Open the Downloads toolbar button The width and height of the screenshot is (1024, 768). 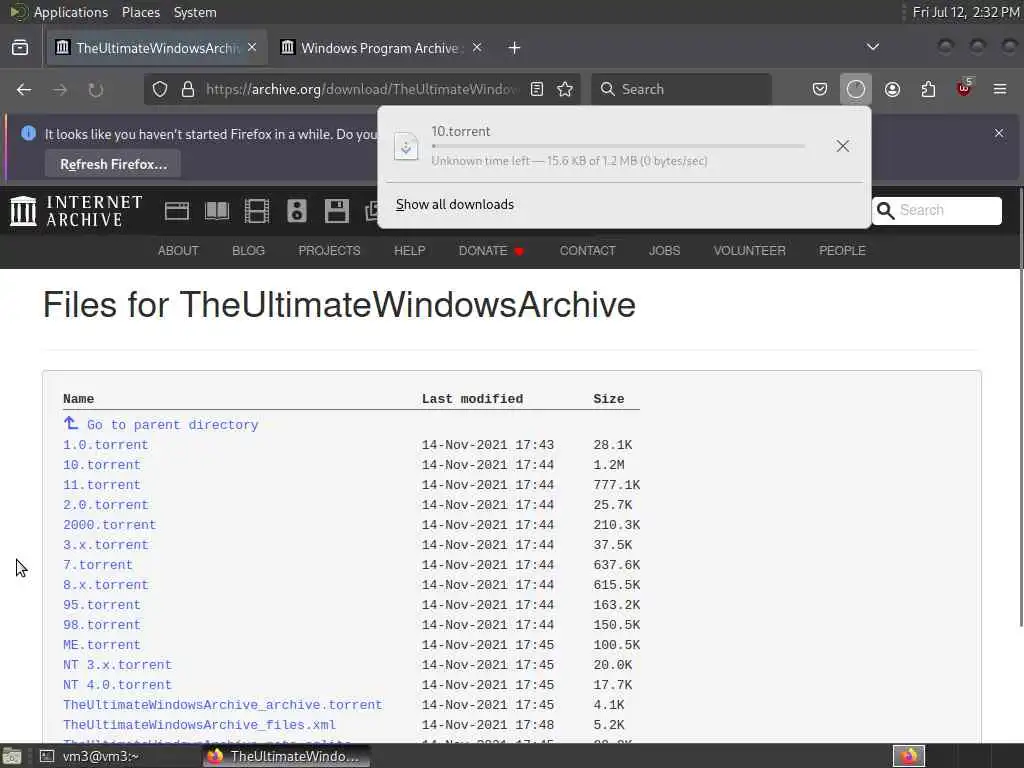pos(856,89)
